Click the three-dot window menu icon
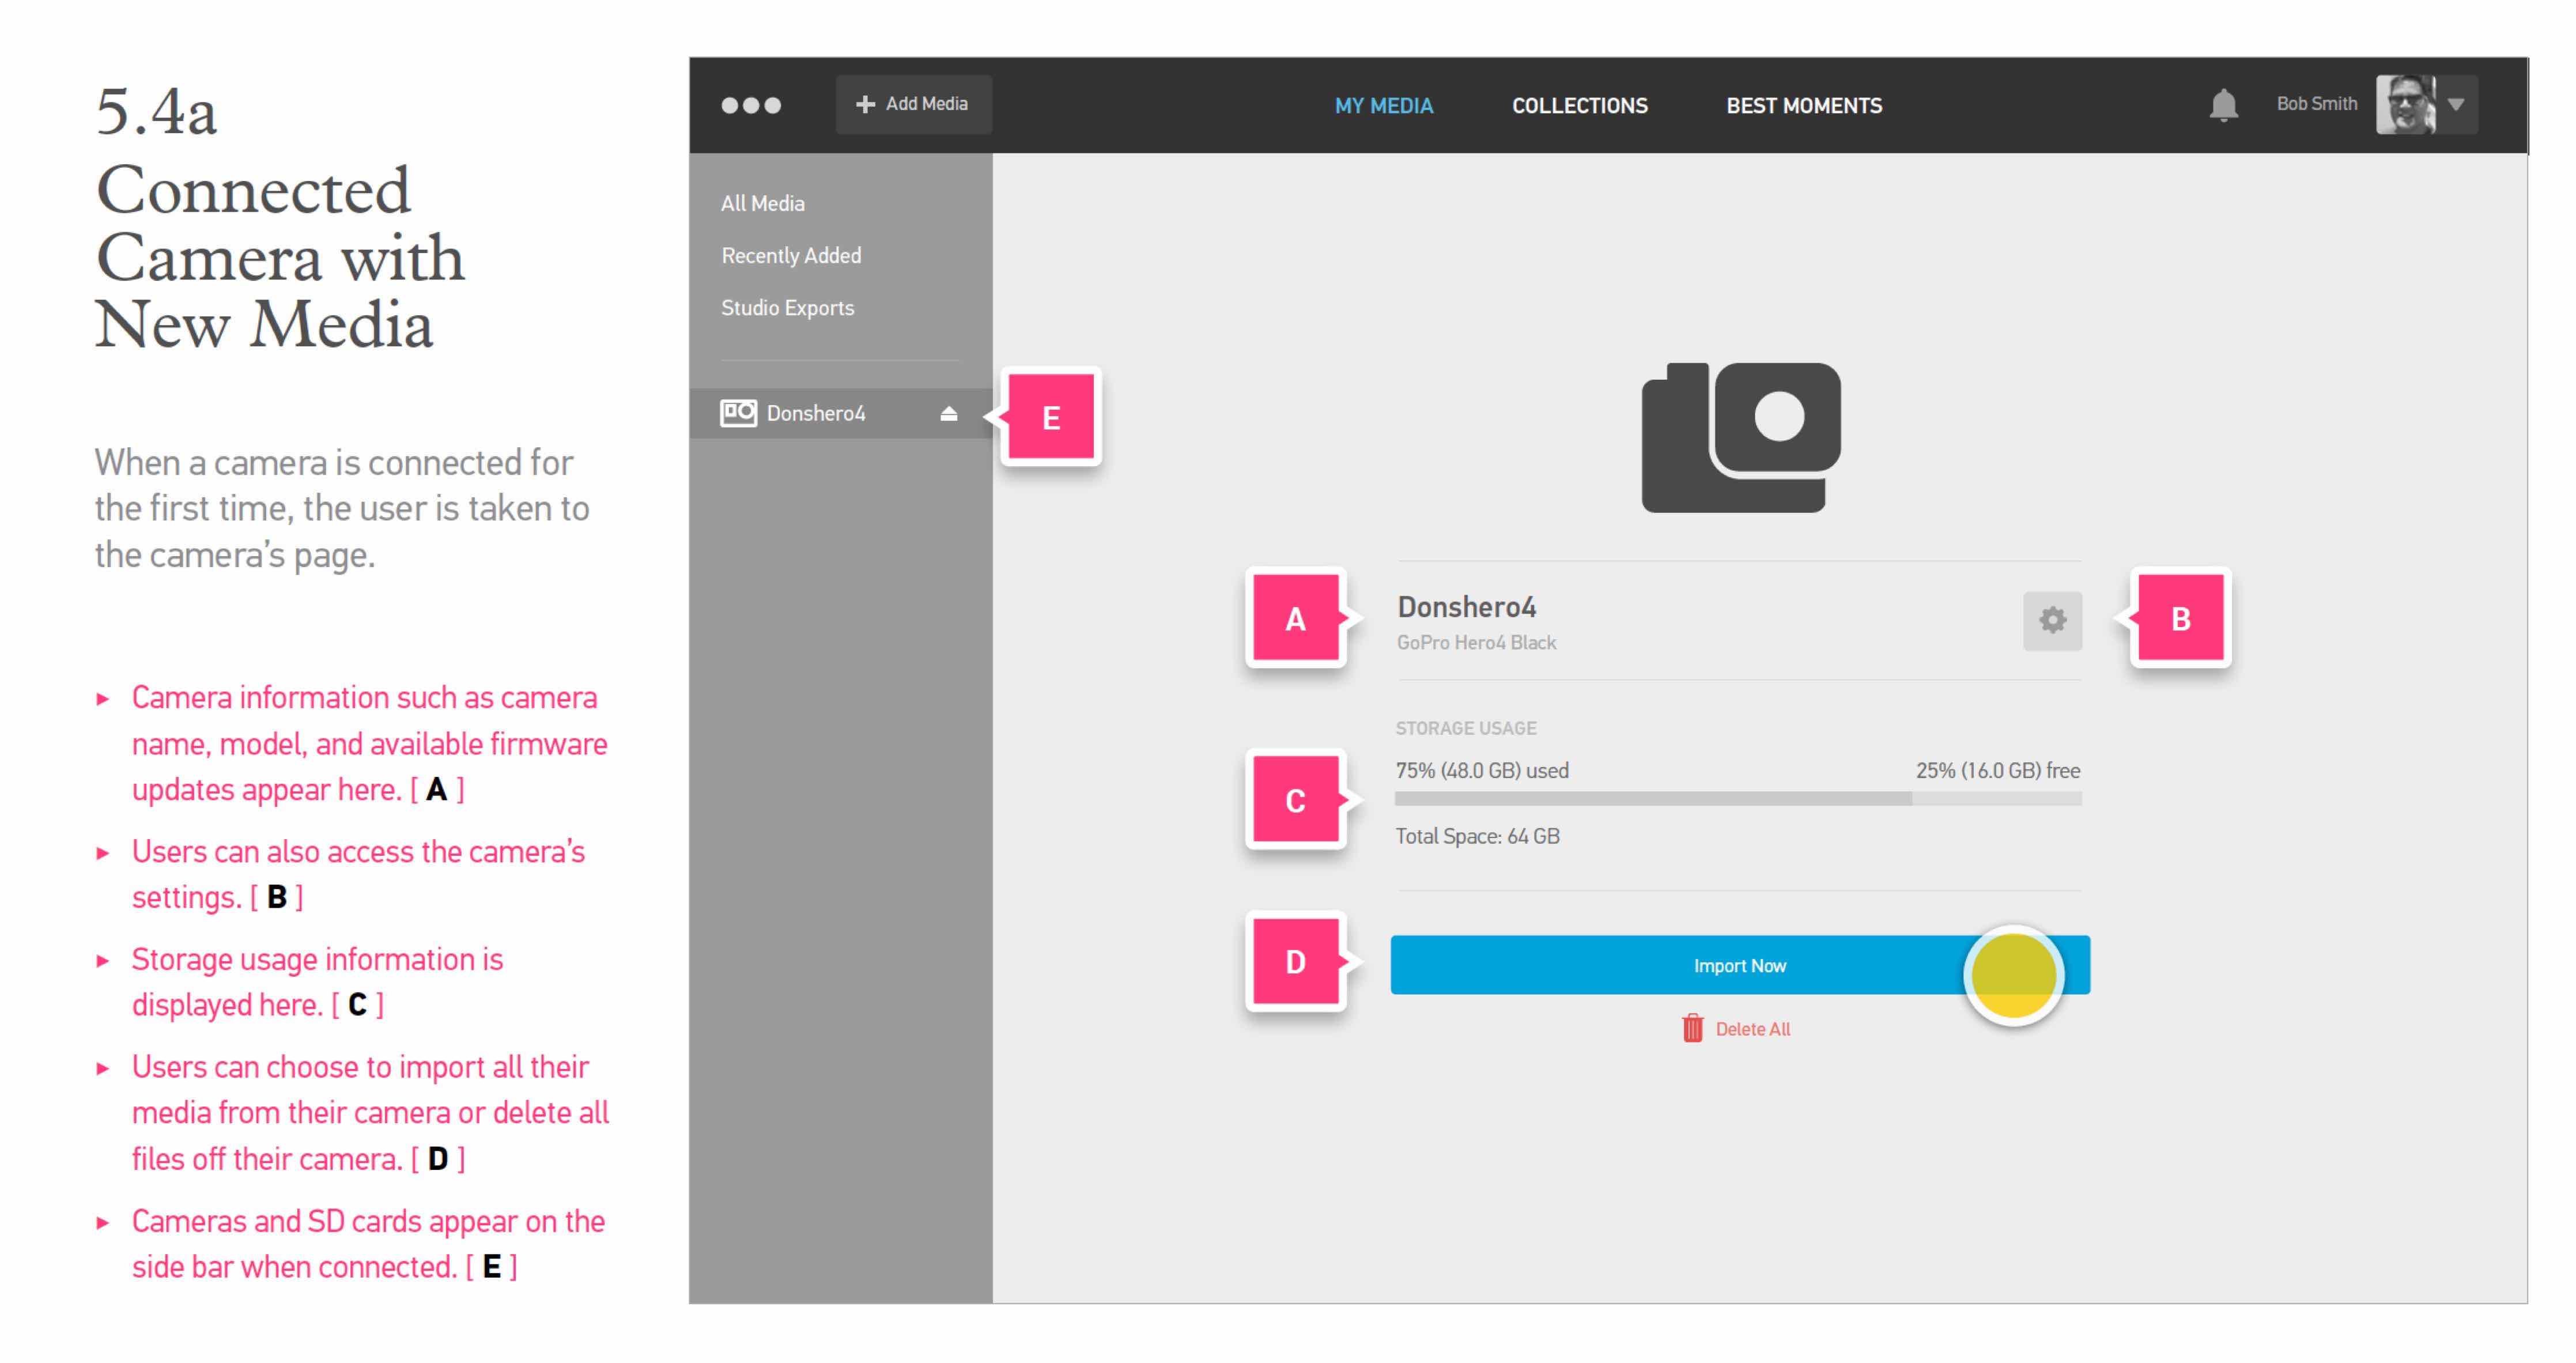Screen dimensions: 2576x1363 point(751,105)
